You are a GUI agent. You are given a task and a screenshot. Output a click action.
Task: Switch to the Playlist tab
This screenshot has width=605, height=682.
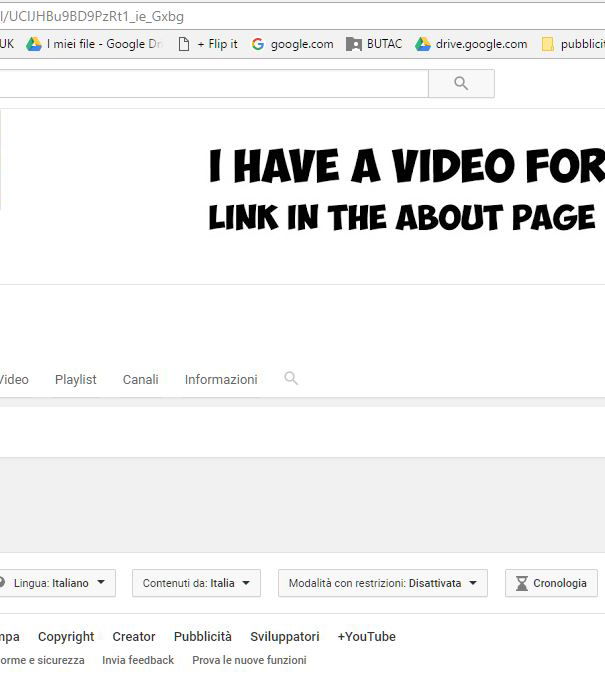coord(76,380)
